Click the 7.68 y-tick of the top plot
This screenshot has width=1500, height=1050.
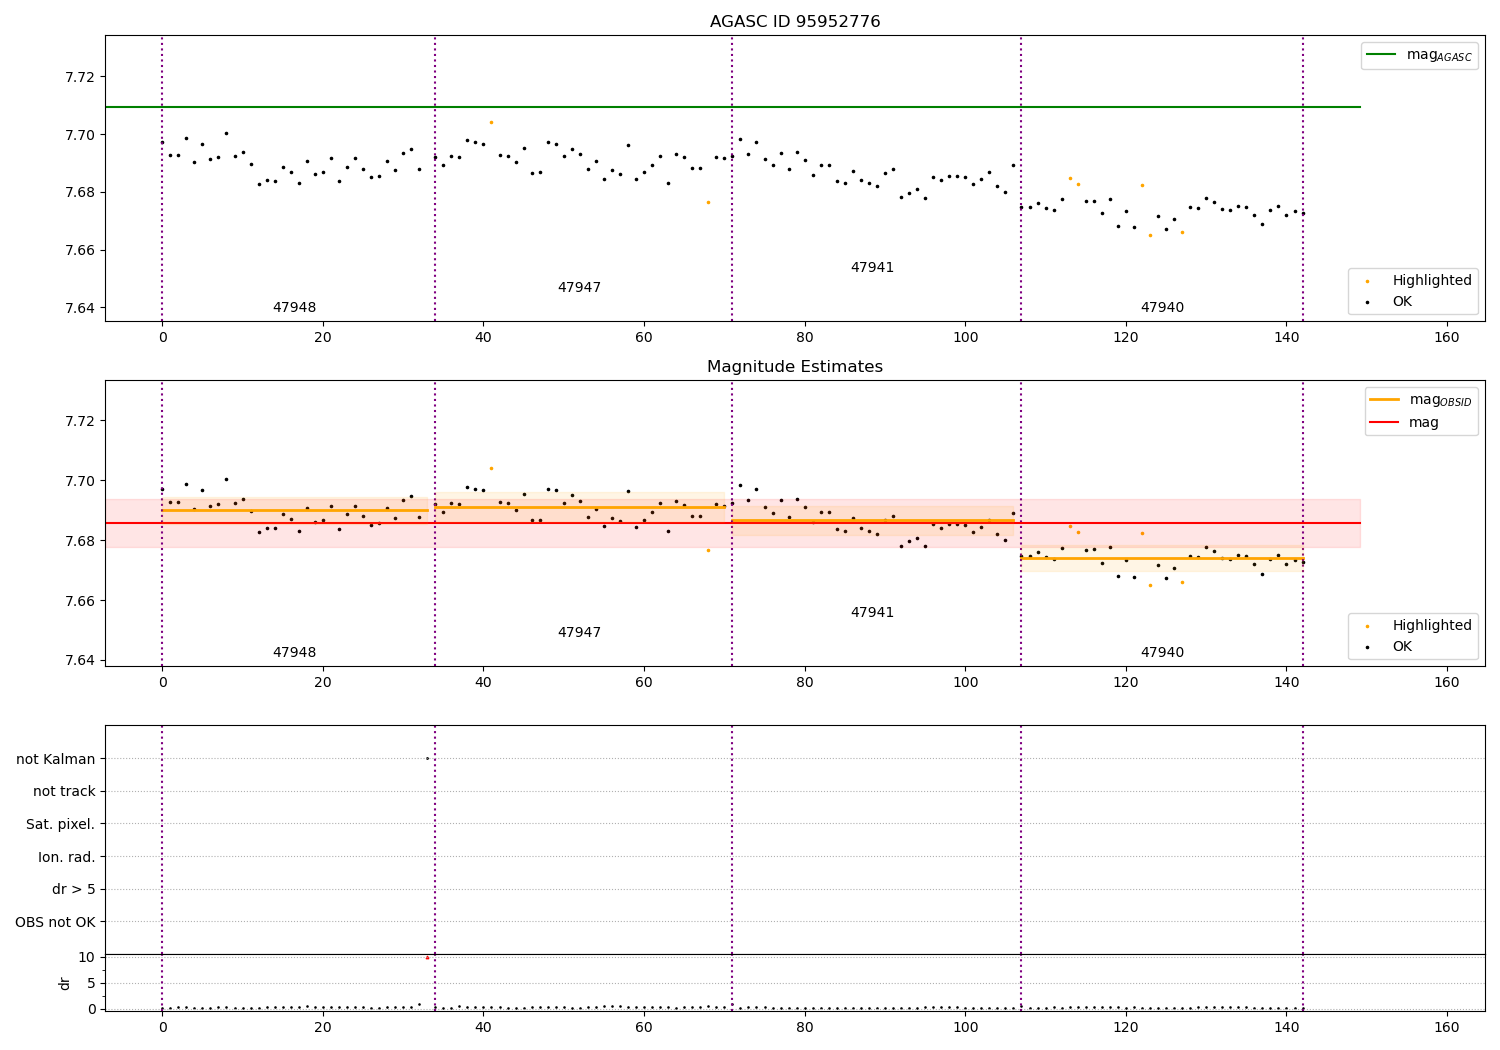tap(80, 192)
